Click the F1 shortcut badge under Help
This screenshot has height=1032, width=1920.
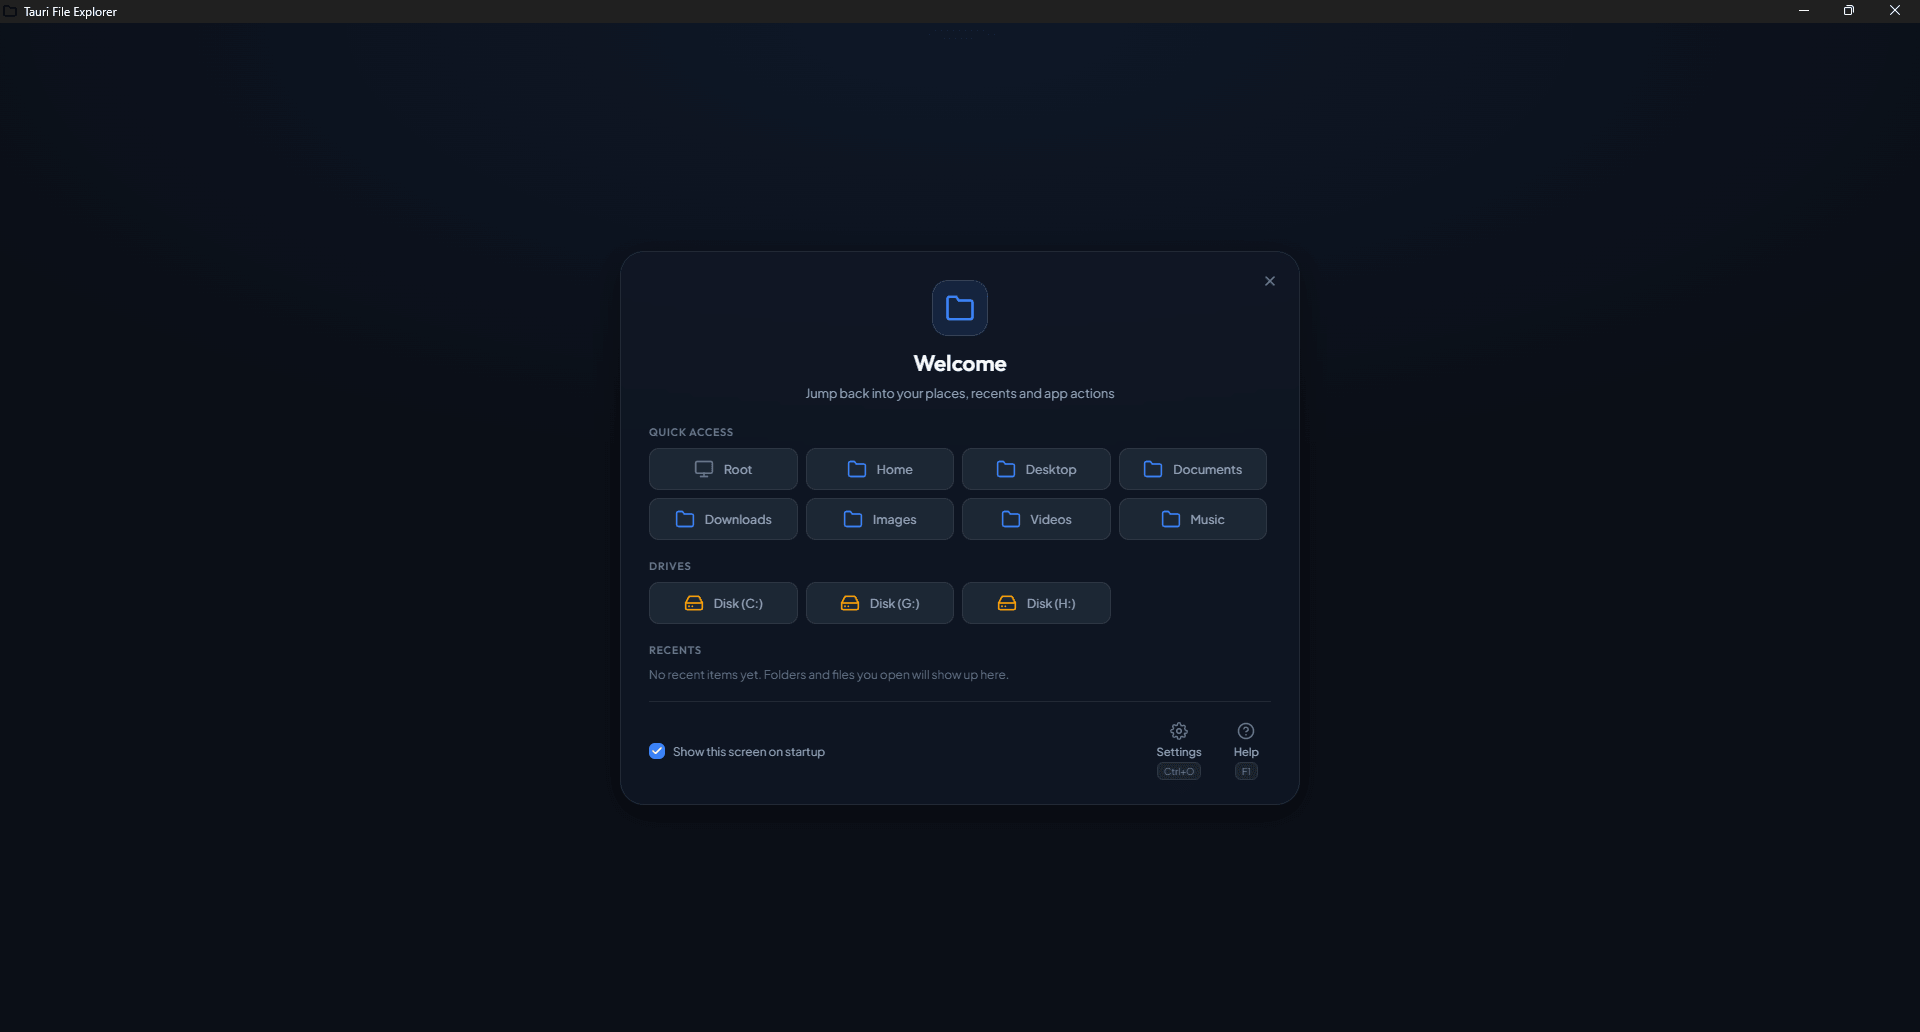point(1246,771)
